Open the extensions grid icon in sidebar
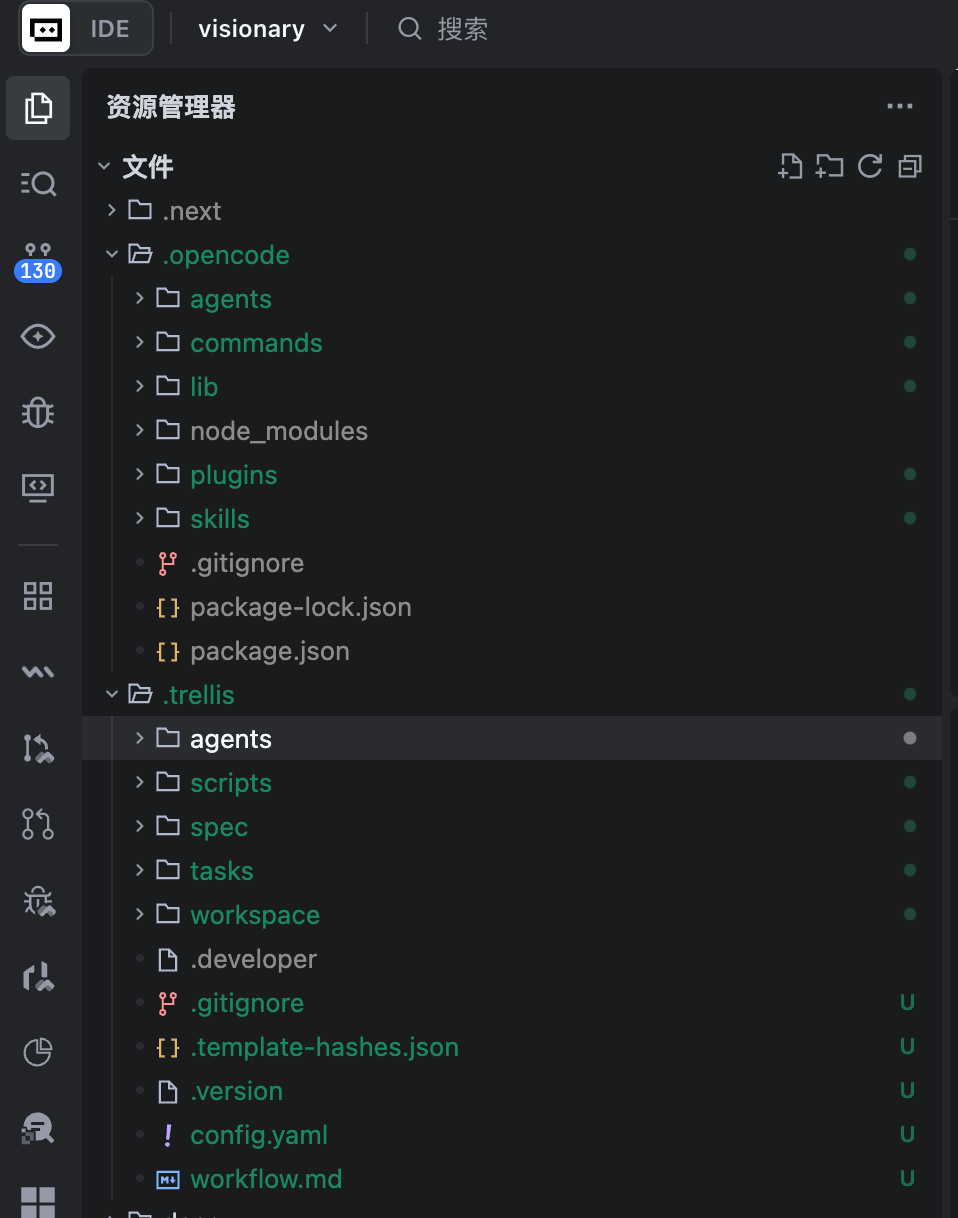This screenshot has height=1218, width=958. tap(38, 596)
